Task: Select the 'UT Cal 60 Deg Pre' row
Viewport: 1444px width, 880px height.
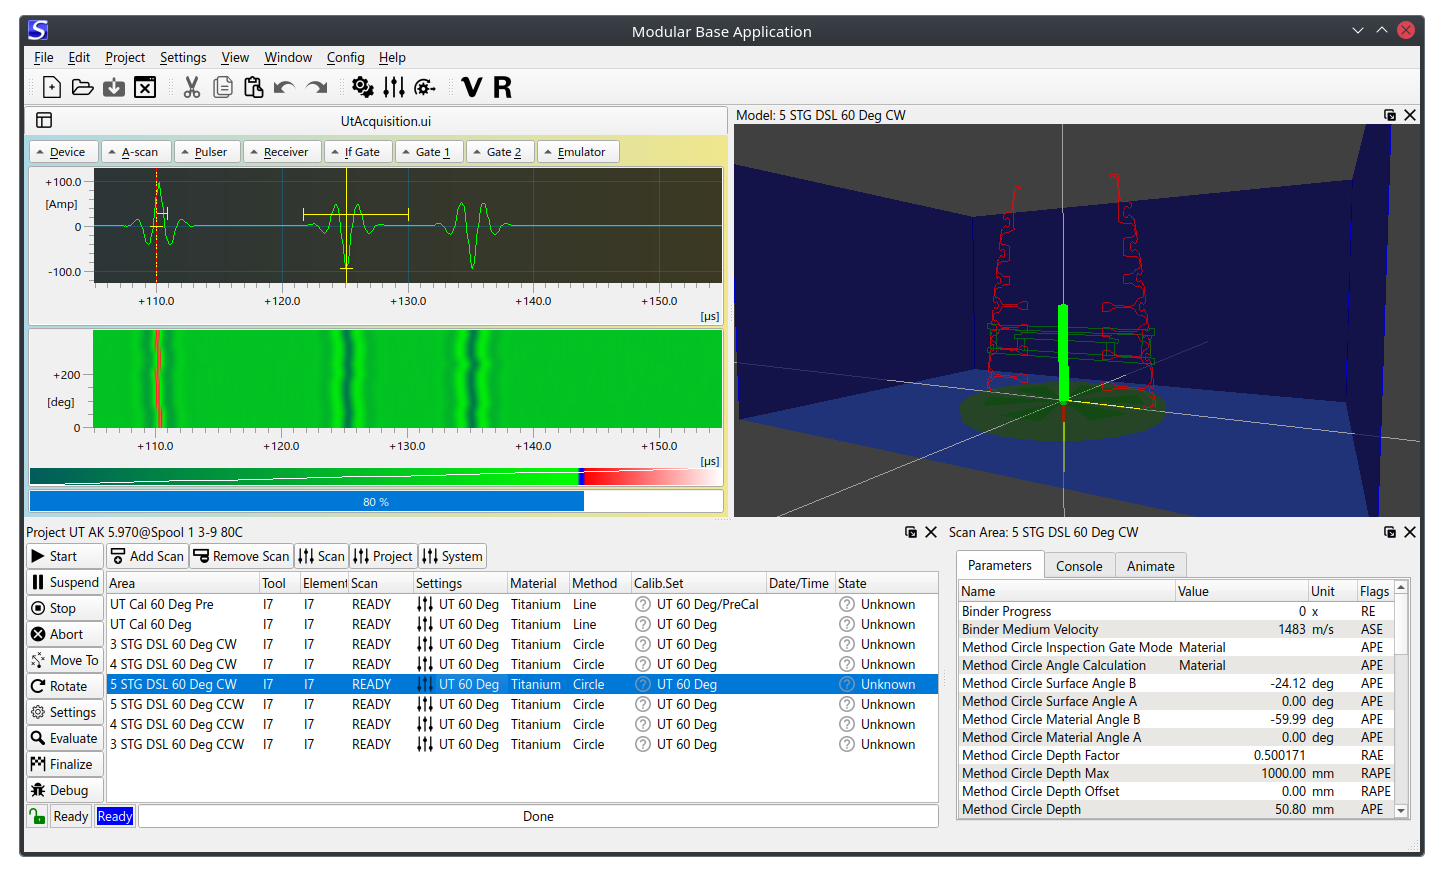Action: pos(522,604)
